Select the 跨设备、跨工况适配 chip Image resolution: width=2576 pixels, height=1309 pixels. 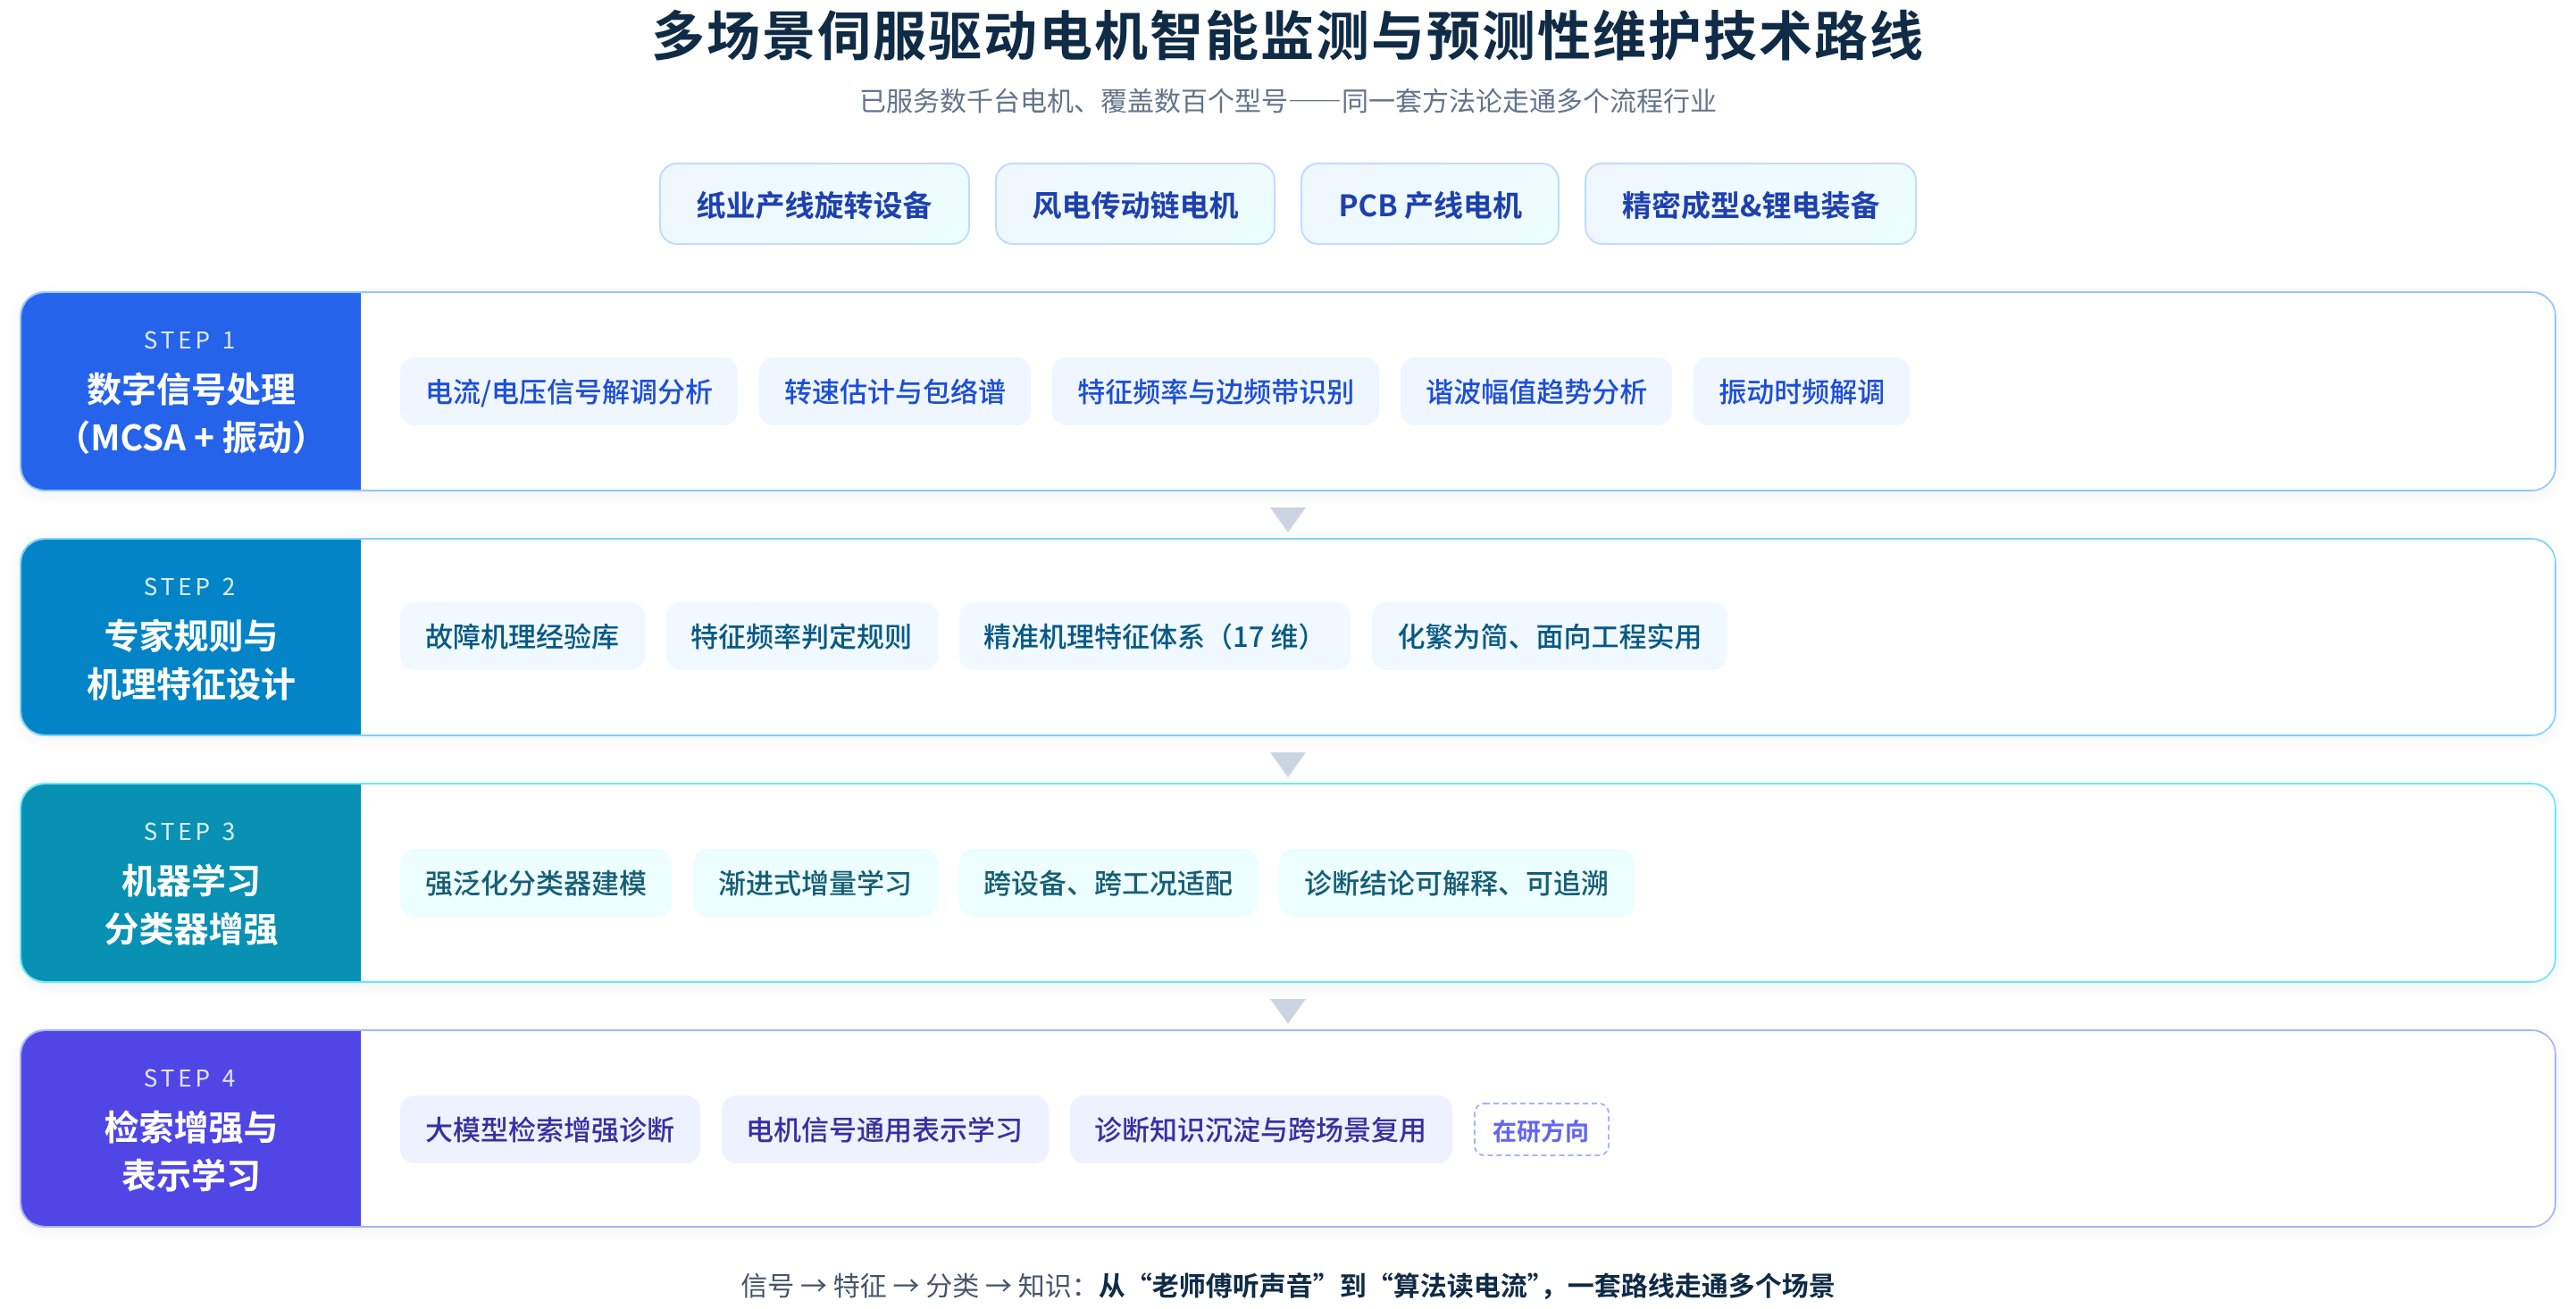[1107, 883]
